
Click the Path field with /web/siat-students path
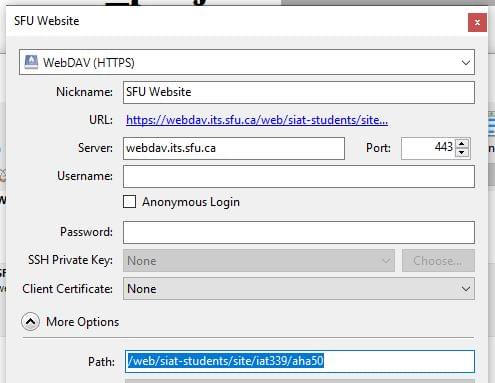tap(300, 361)
